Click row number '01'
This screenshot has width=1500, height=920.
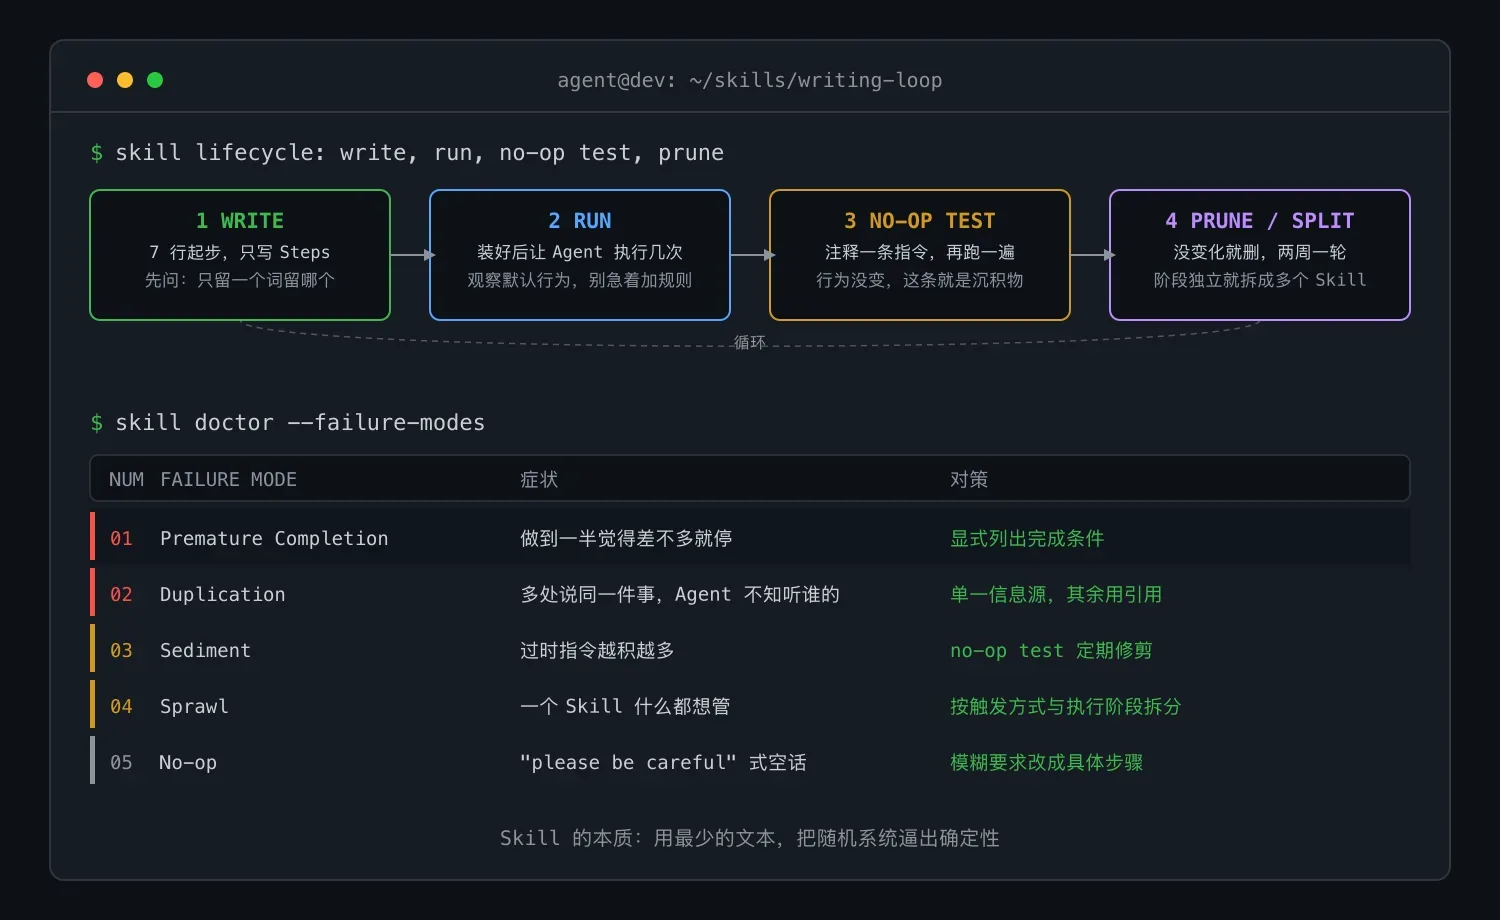pos(121,538)
